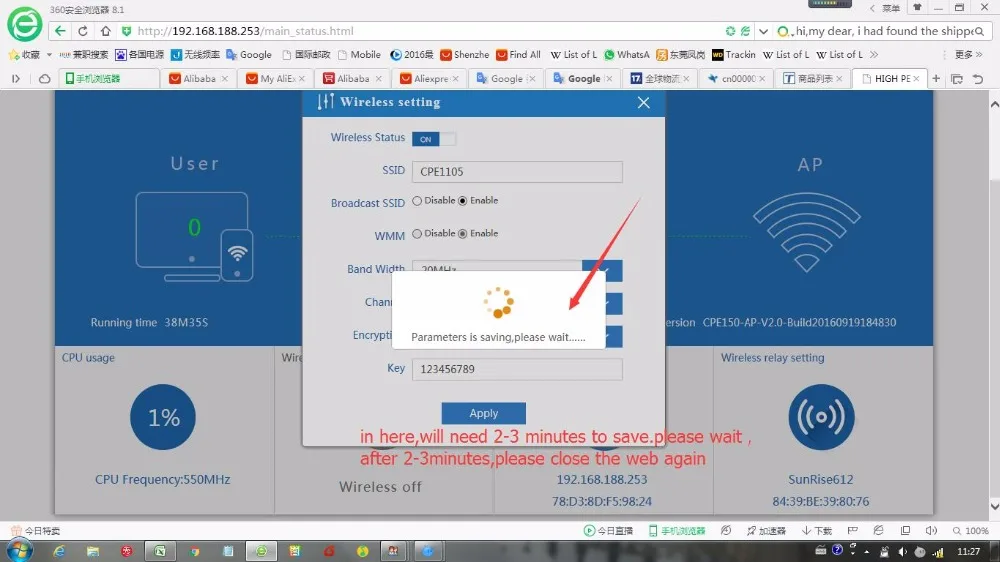
Task: Switch to the My AliExpress tab
Action: click(276, 78)
